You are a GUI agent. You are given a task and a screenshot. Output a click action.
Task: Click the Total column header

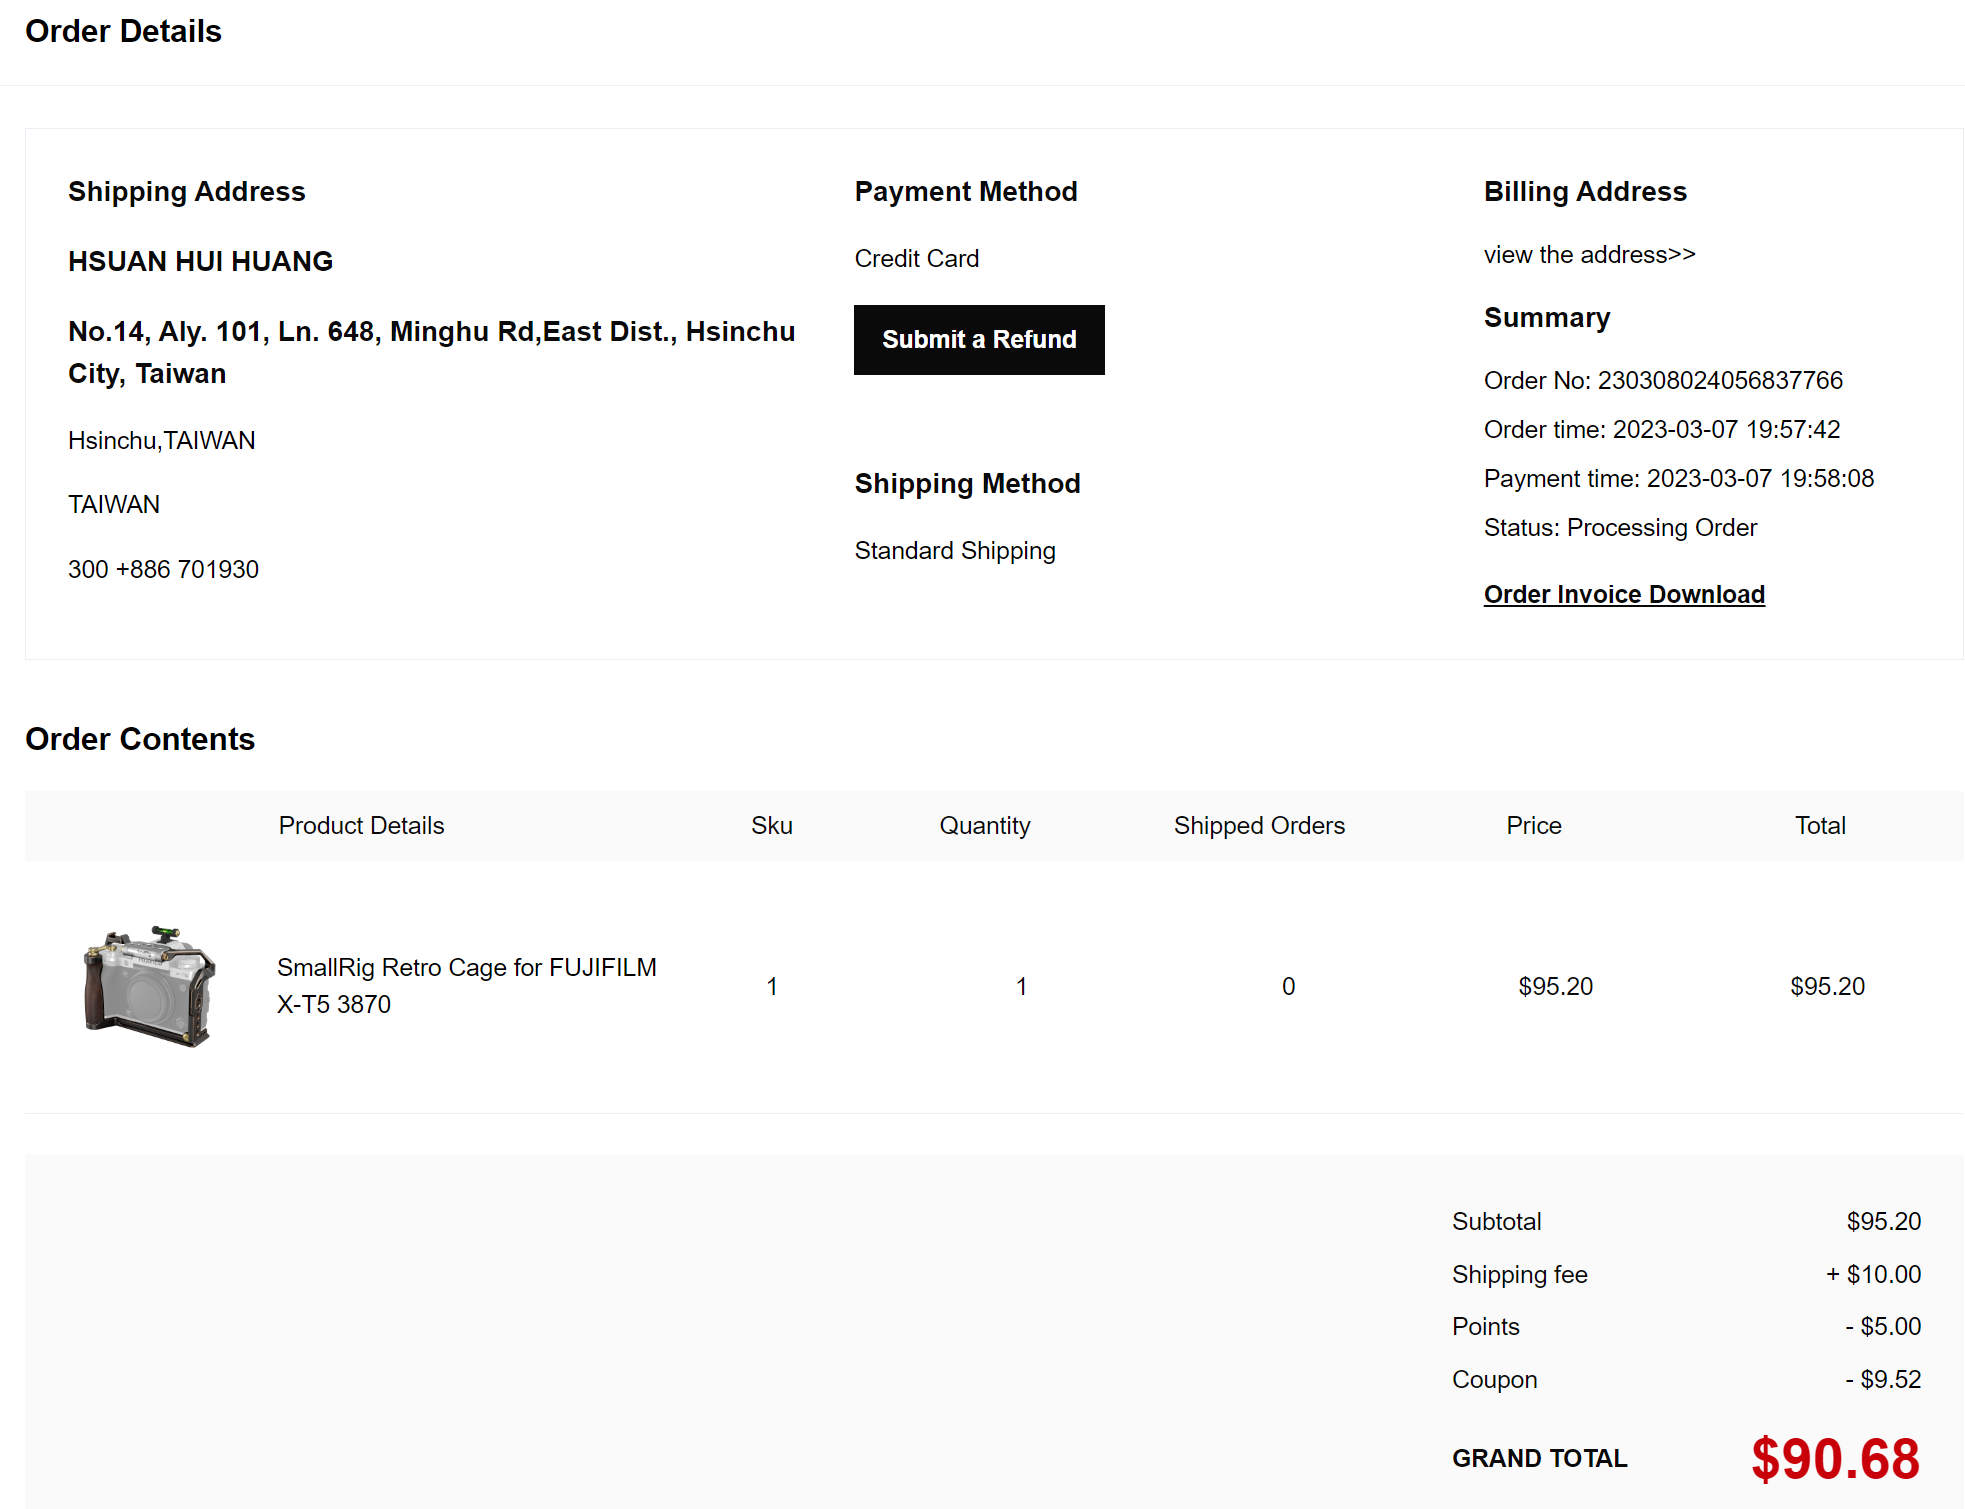coord(1819,826)
